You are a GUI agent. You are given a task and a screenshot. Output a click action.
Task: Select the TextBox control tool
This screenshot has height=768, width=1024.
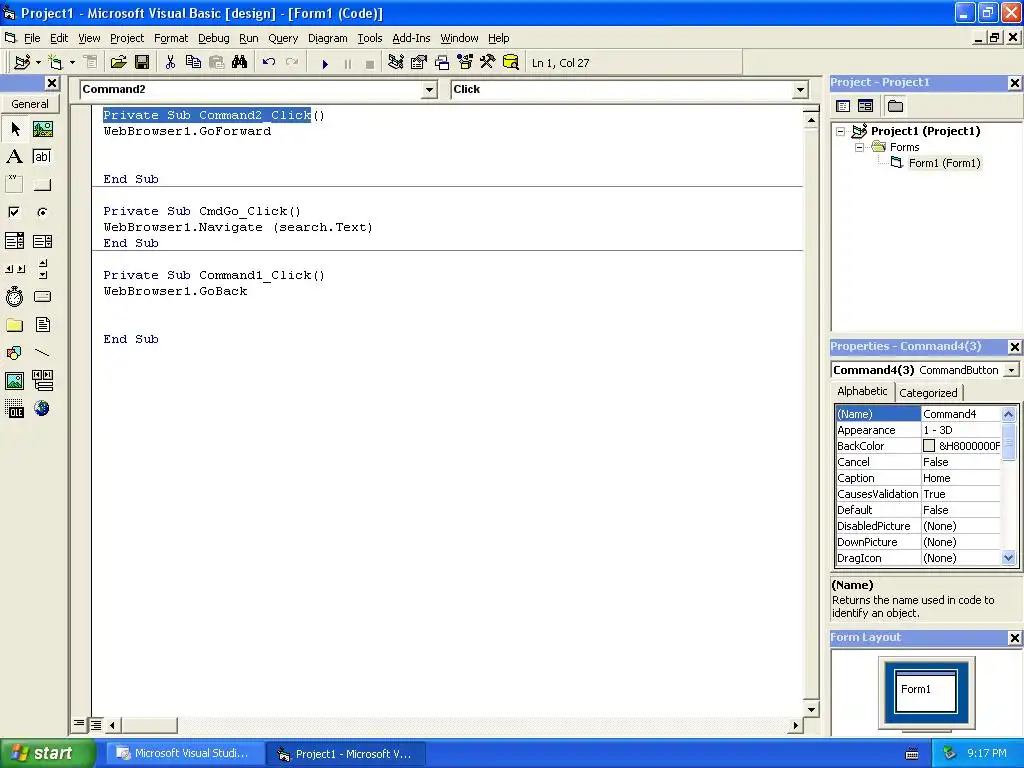click(42, 157)
